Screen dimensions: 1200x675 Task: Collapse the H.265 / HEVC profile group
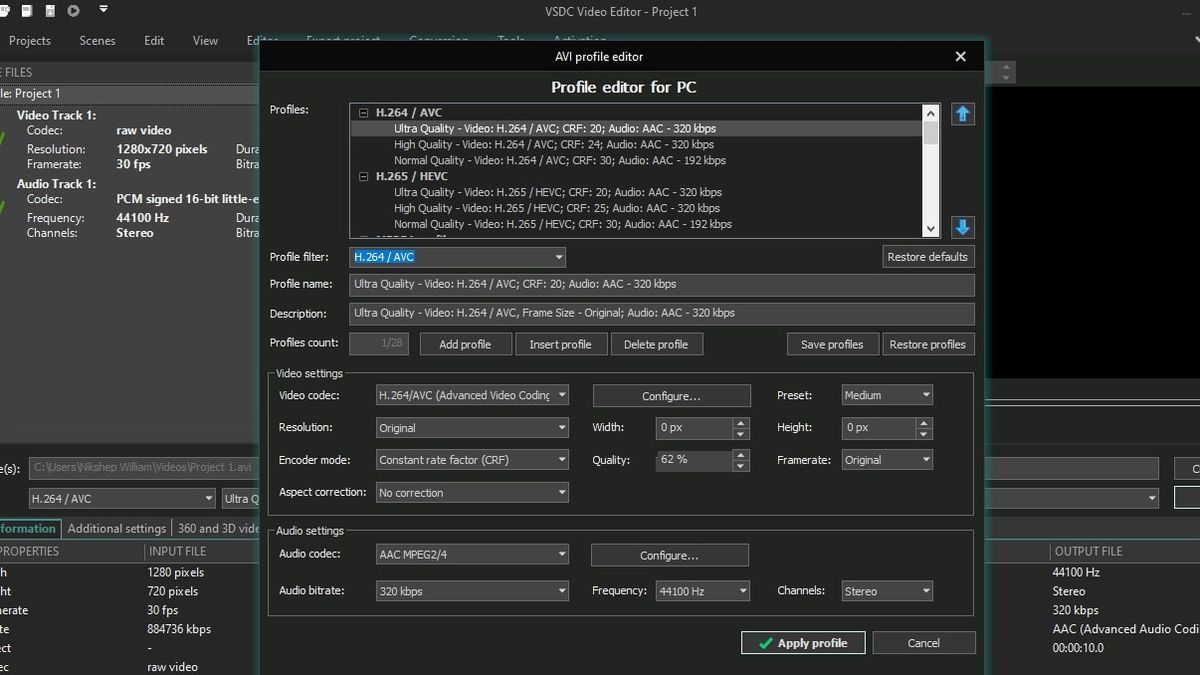(x=362, y=176)
